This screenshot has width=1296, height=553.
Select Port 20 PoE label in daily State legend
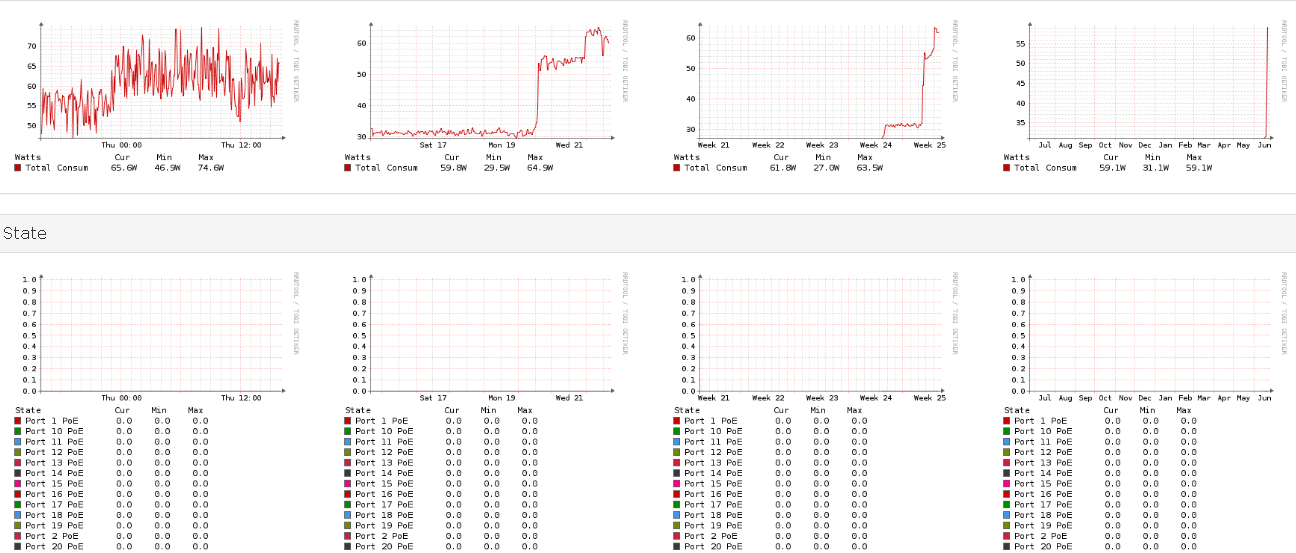[54, 547]
